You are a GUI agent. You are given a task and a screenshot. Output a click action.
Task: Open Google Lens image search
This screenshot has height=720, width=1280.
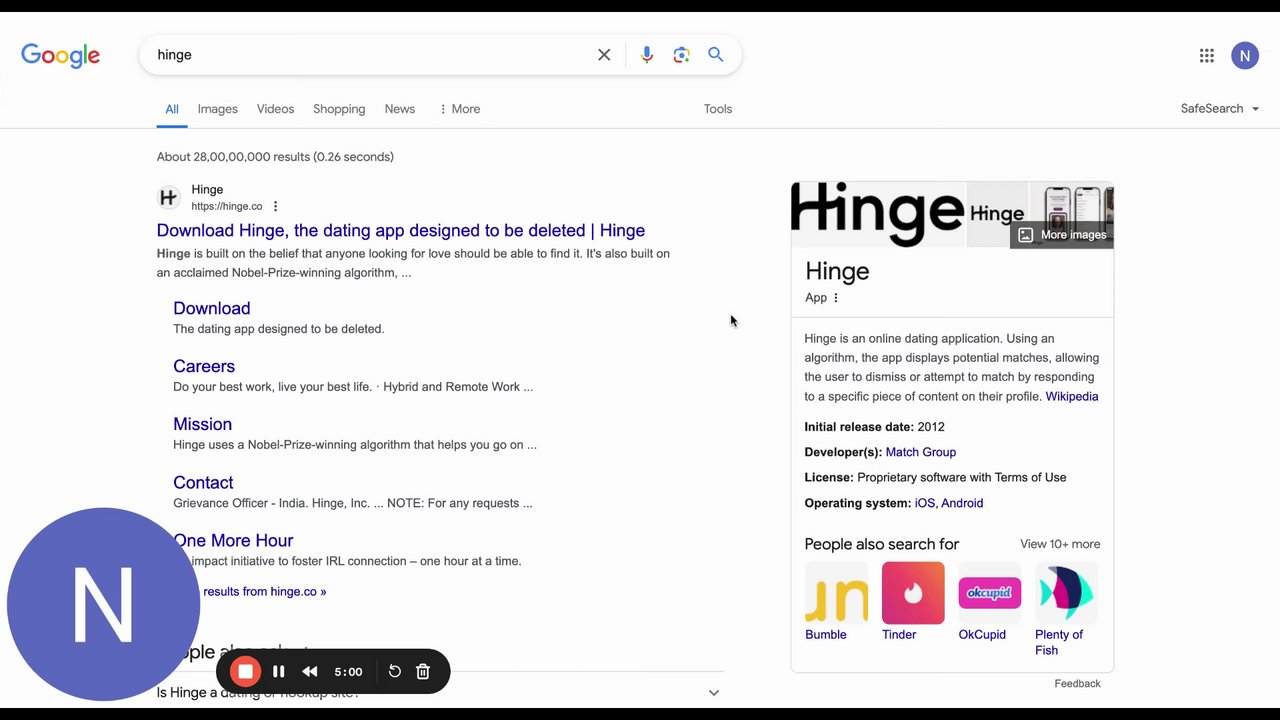(x=681, y=55)
